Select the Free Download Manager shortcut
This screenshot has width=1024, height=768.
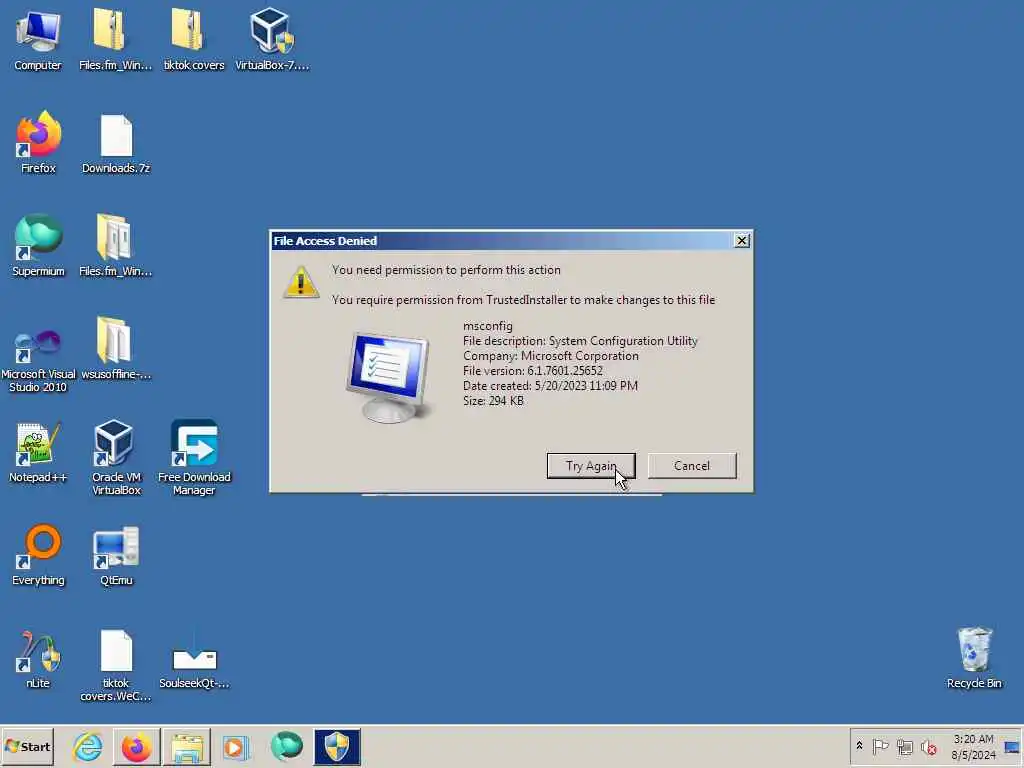(x=194, y=457)
